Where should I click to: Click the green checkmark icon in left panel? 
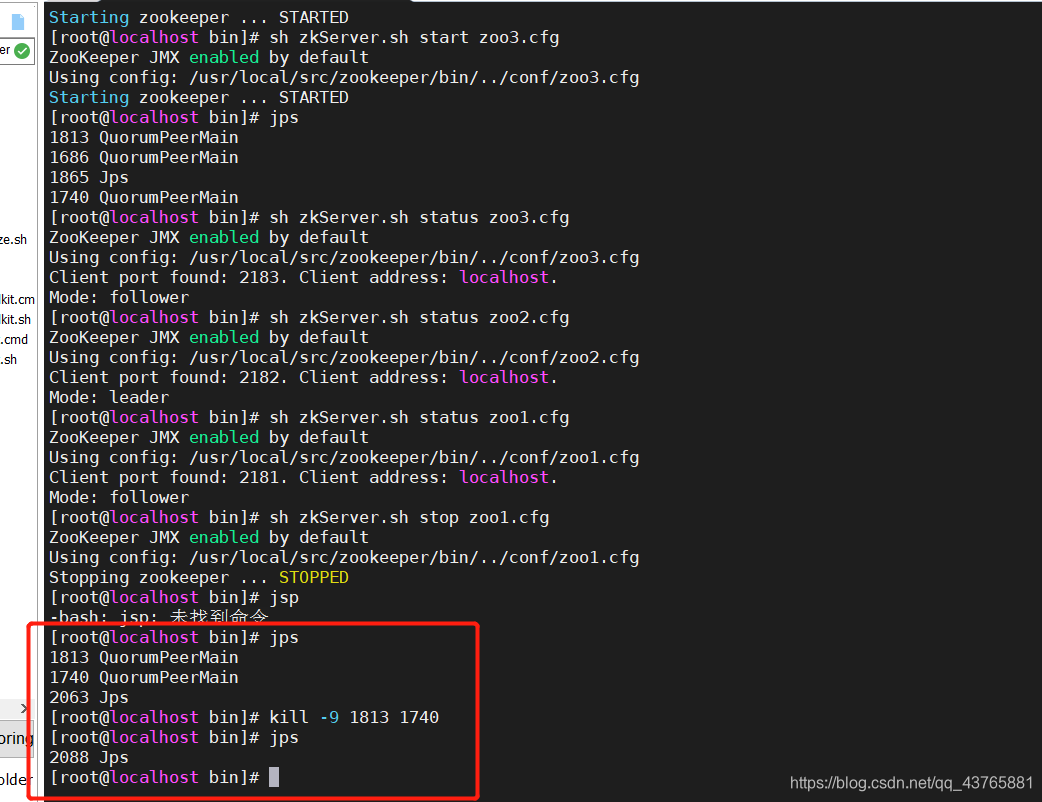click(22, 50)
